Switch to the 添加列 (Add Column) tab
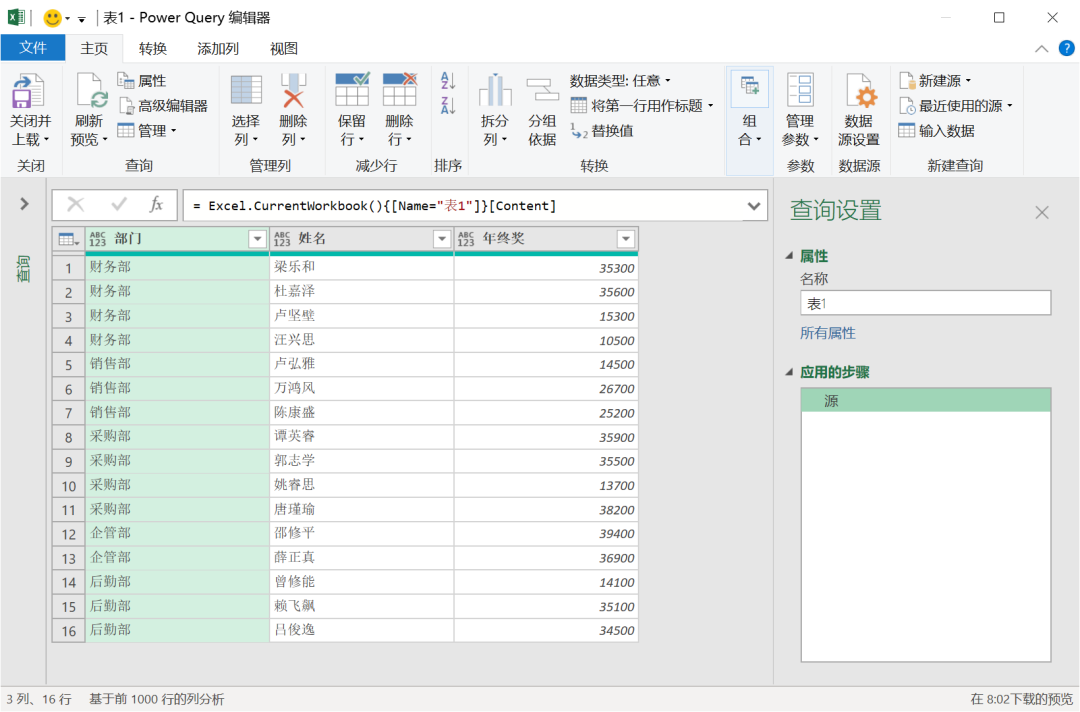The image size is (1080, 712). [218, 48]
